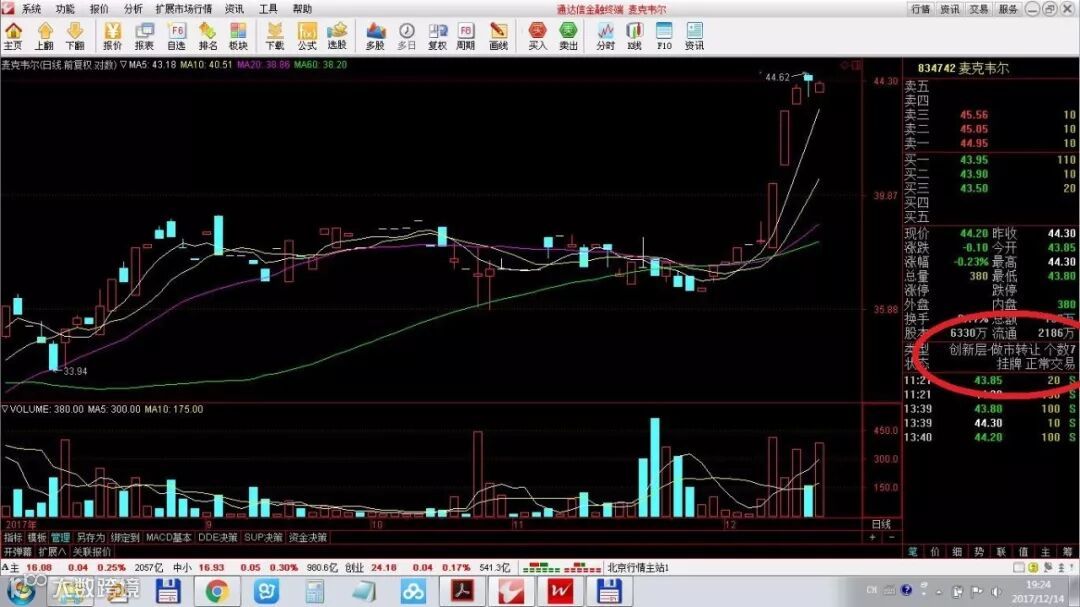This screenshot has height=607, width=1080.
Task: Open the 功能 menu
Action: 65,9
